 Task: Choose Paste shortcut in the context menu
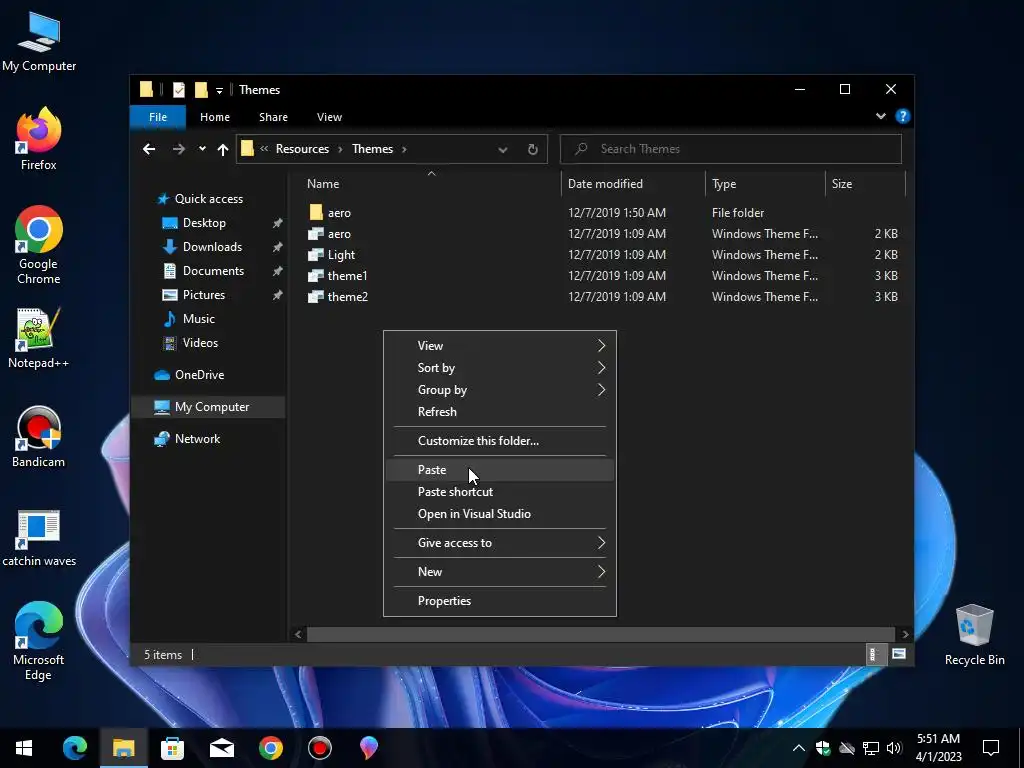[x=500, y=492]
